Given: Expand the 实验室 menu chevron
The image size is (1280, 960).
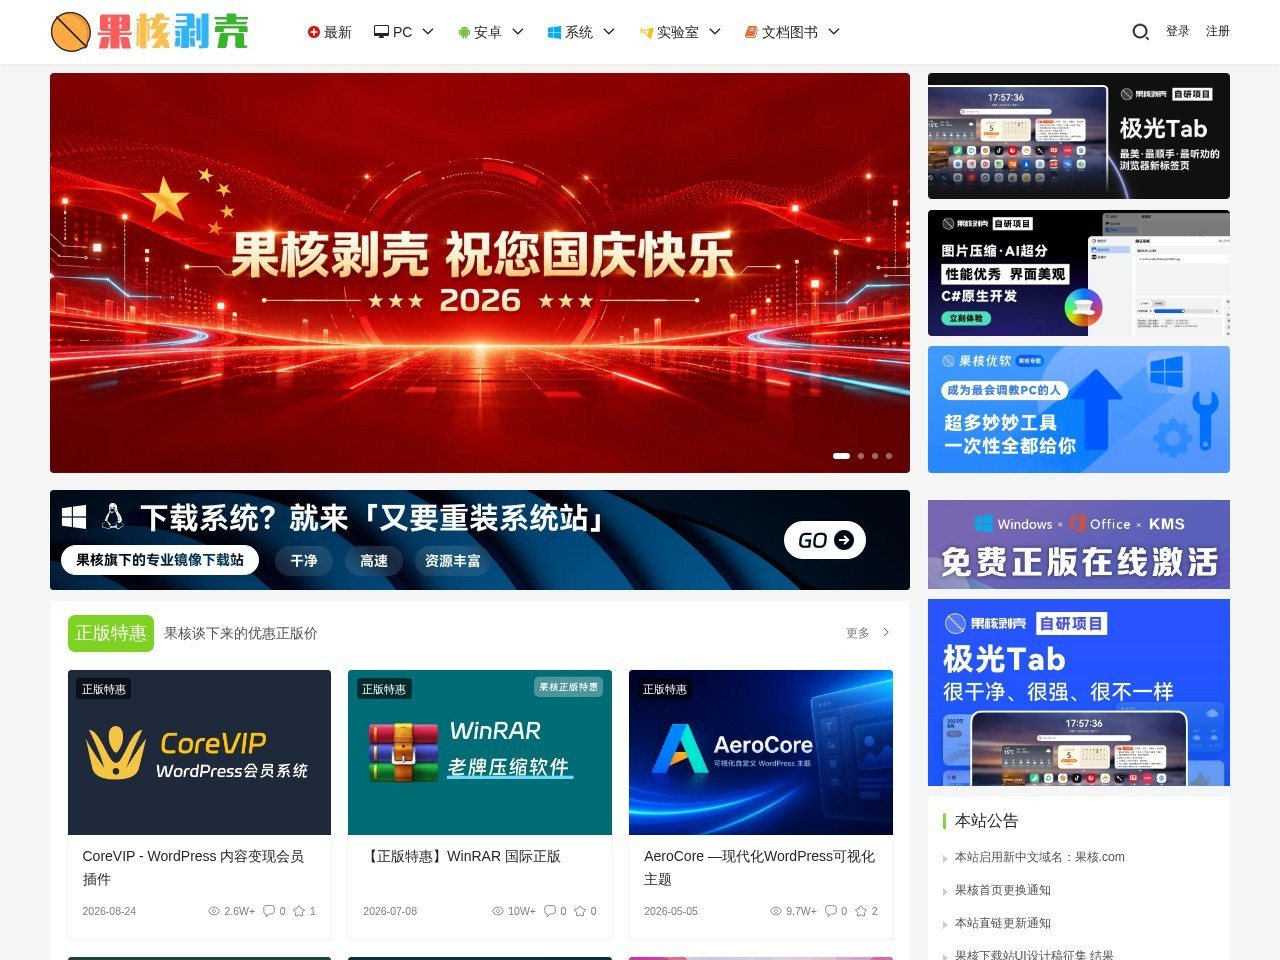Looking at the screenshot, I should (x=715, y=32).
